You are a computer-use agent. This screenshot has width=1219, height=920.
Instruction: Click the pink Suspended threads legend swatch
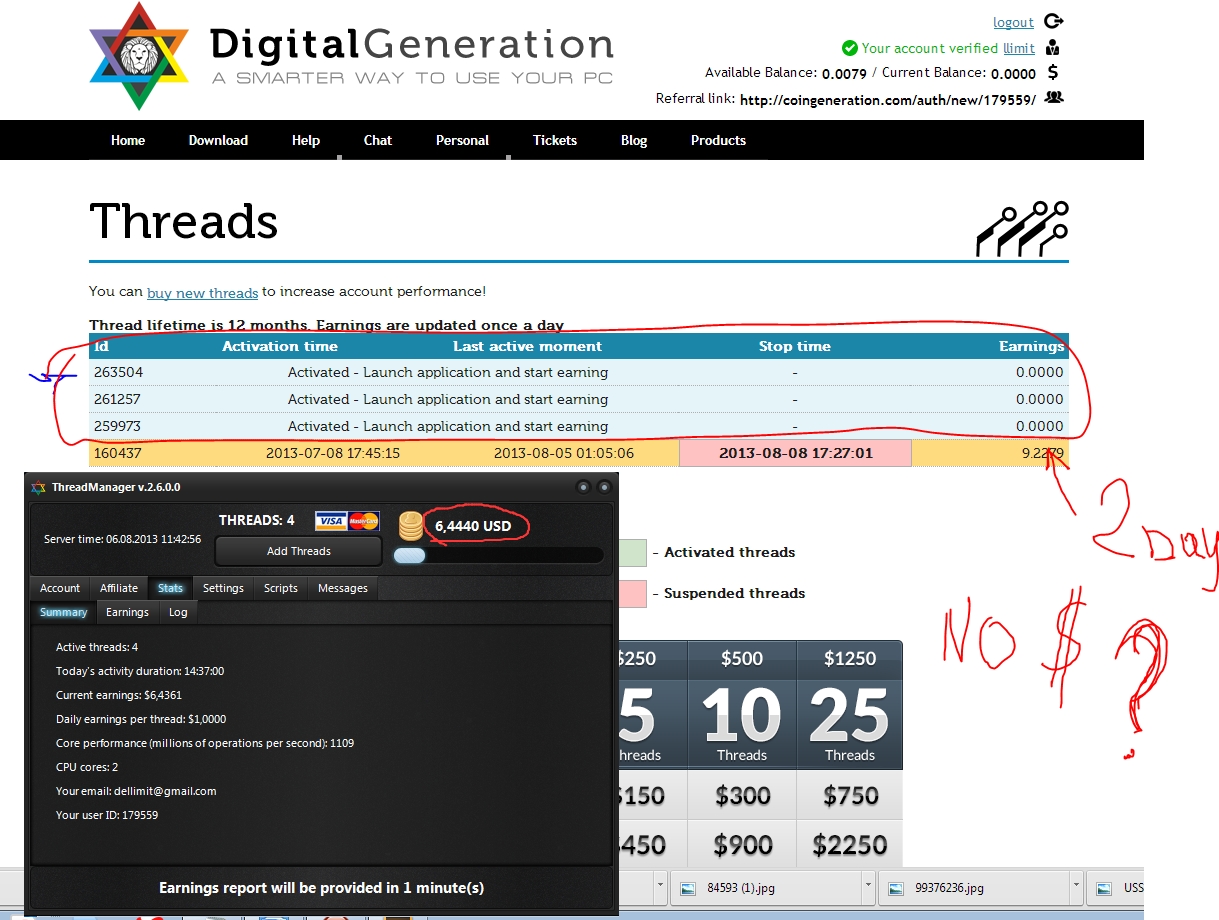click(633, 593)
